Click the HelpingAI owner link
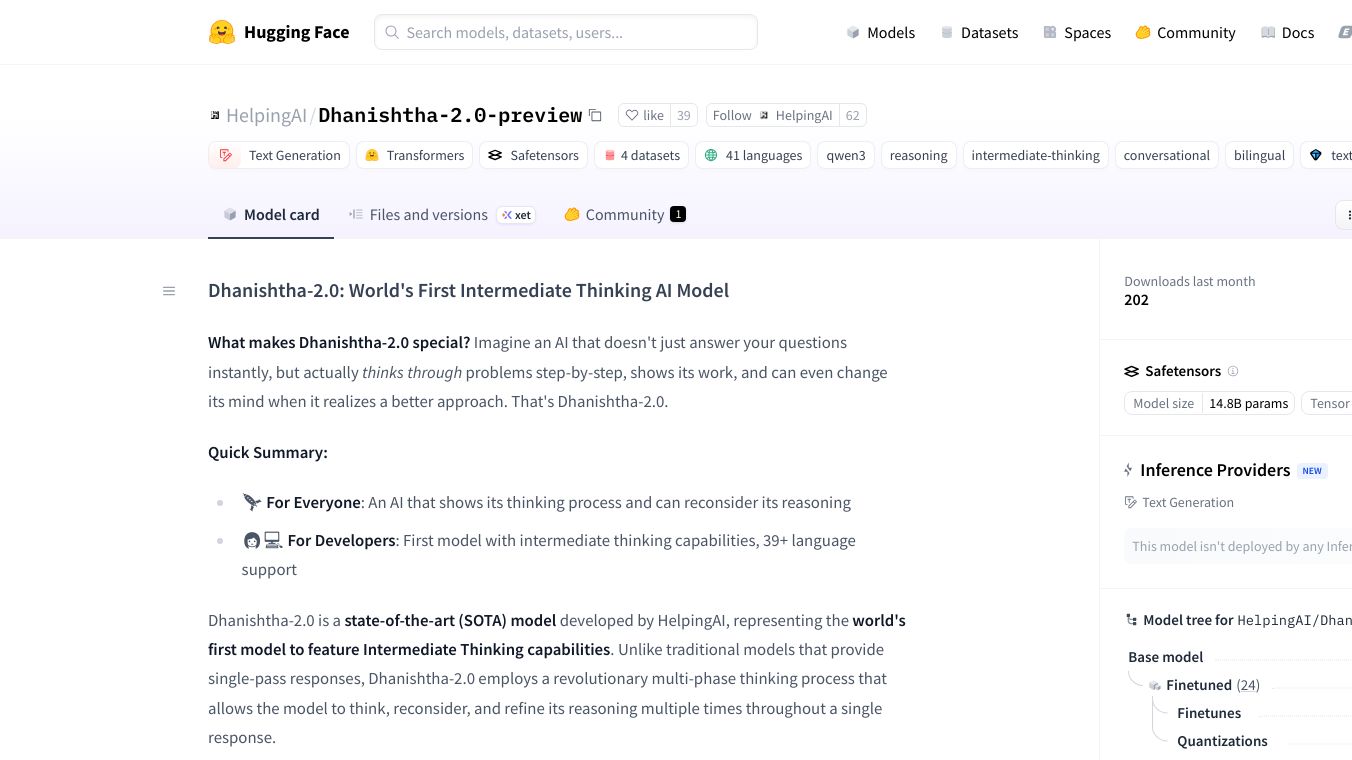This screenshot has width=1352, height=760. [266, 115]
